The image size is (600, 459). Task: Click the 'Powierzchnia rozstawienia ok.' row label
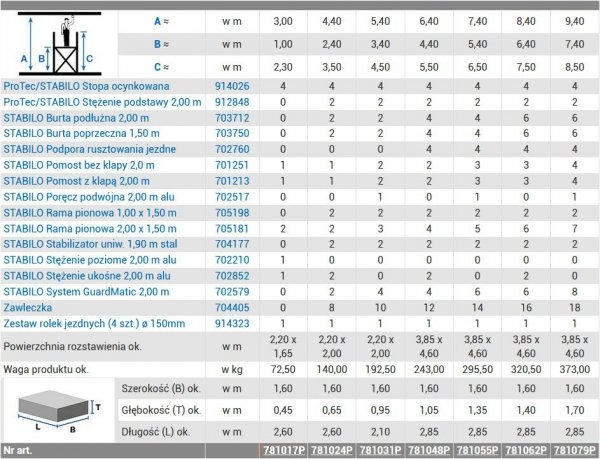(73, 347)
